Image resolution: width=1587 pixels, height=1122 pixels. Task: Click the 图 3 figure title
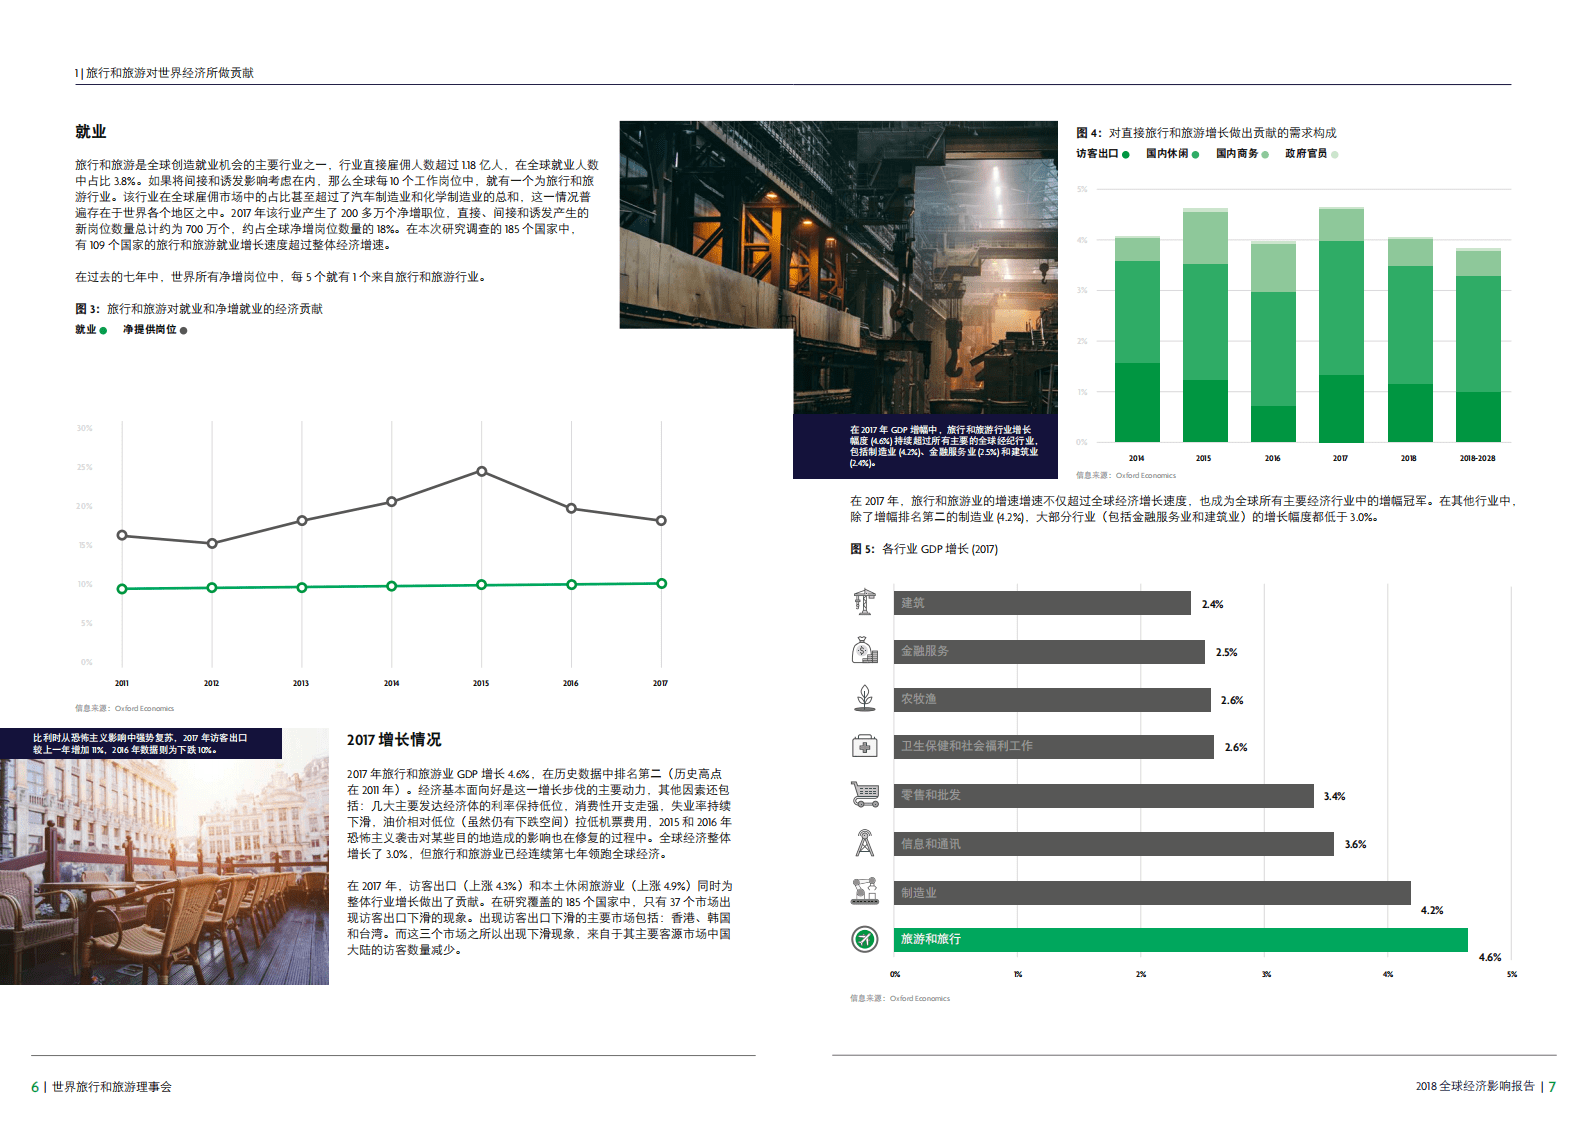[199, 309]
